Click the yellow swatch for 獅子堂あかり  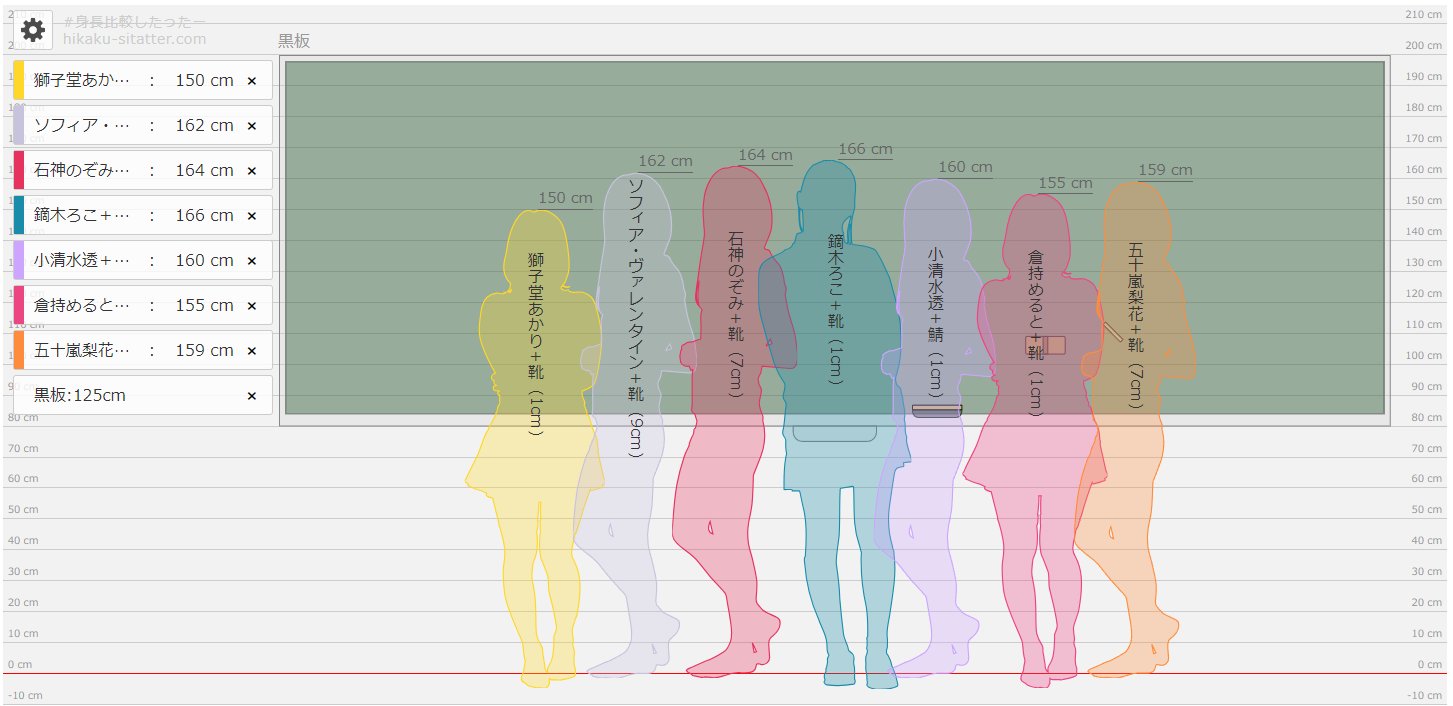coord(19,80)
